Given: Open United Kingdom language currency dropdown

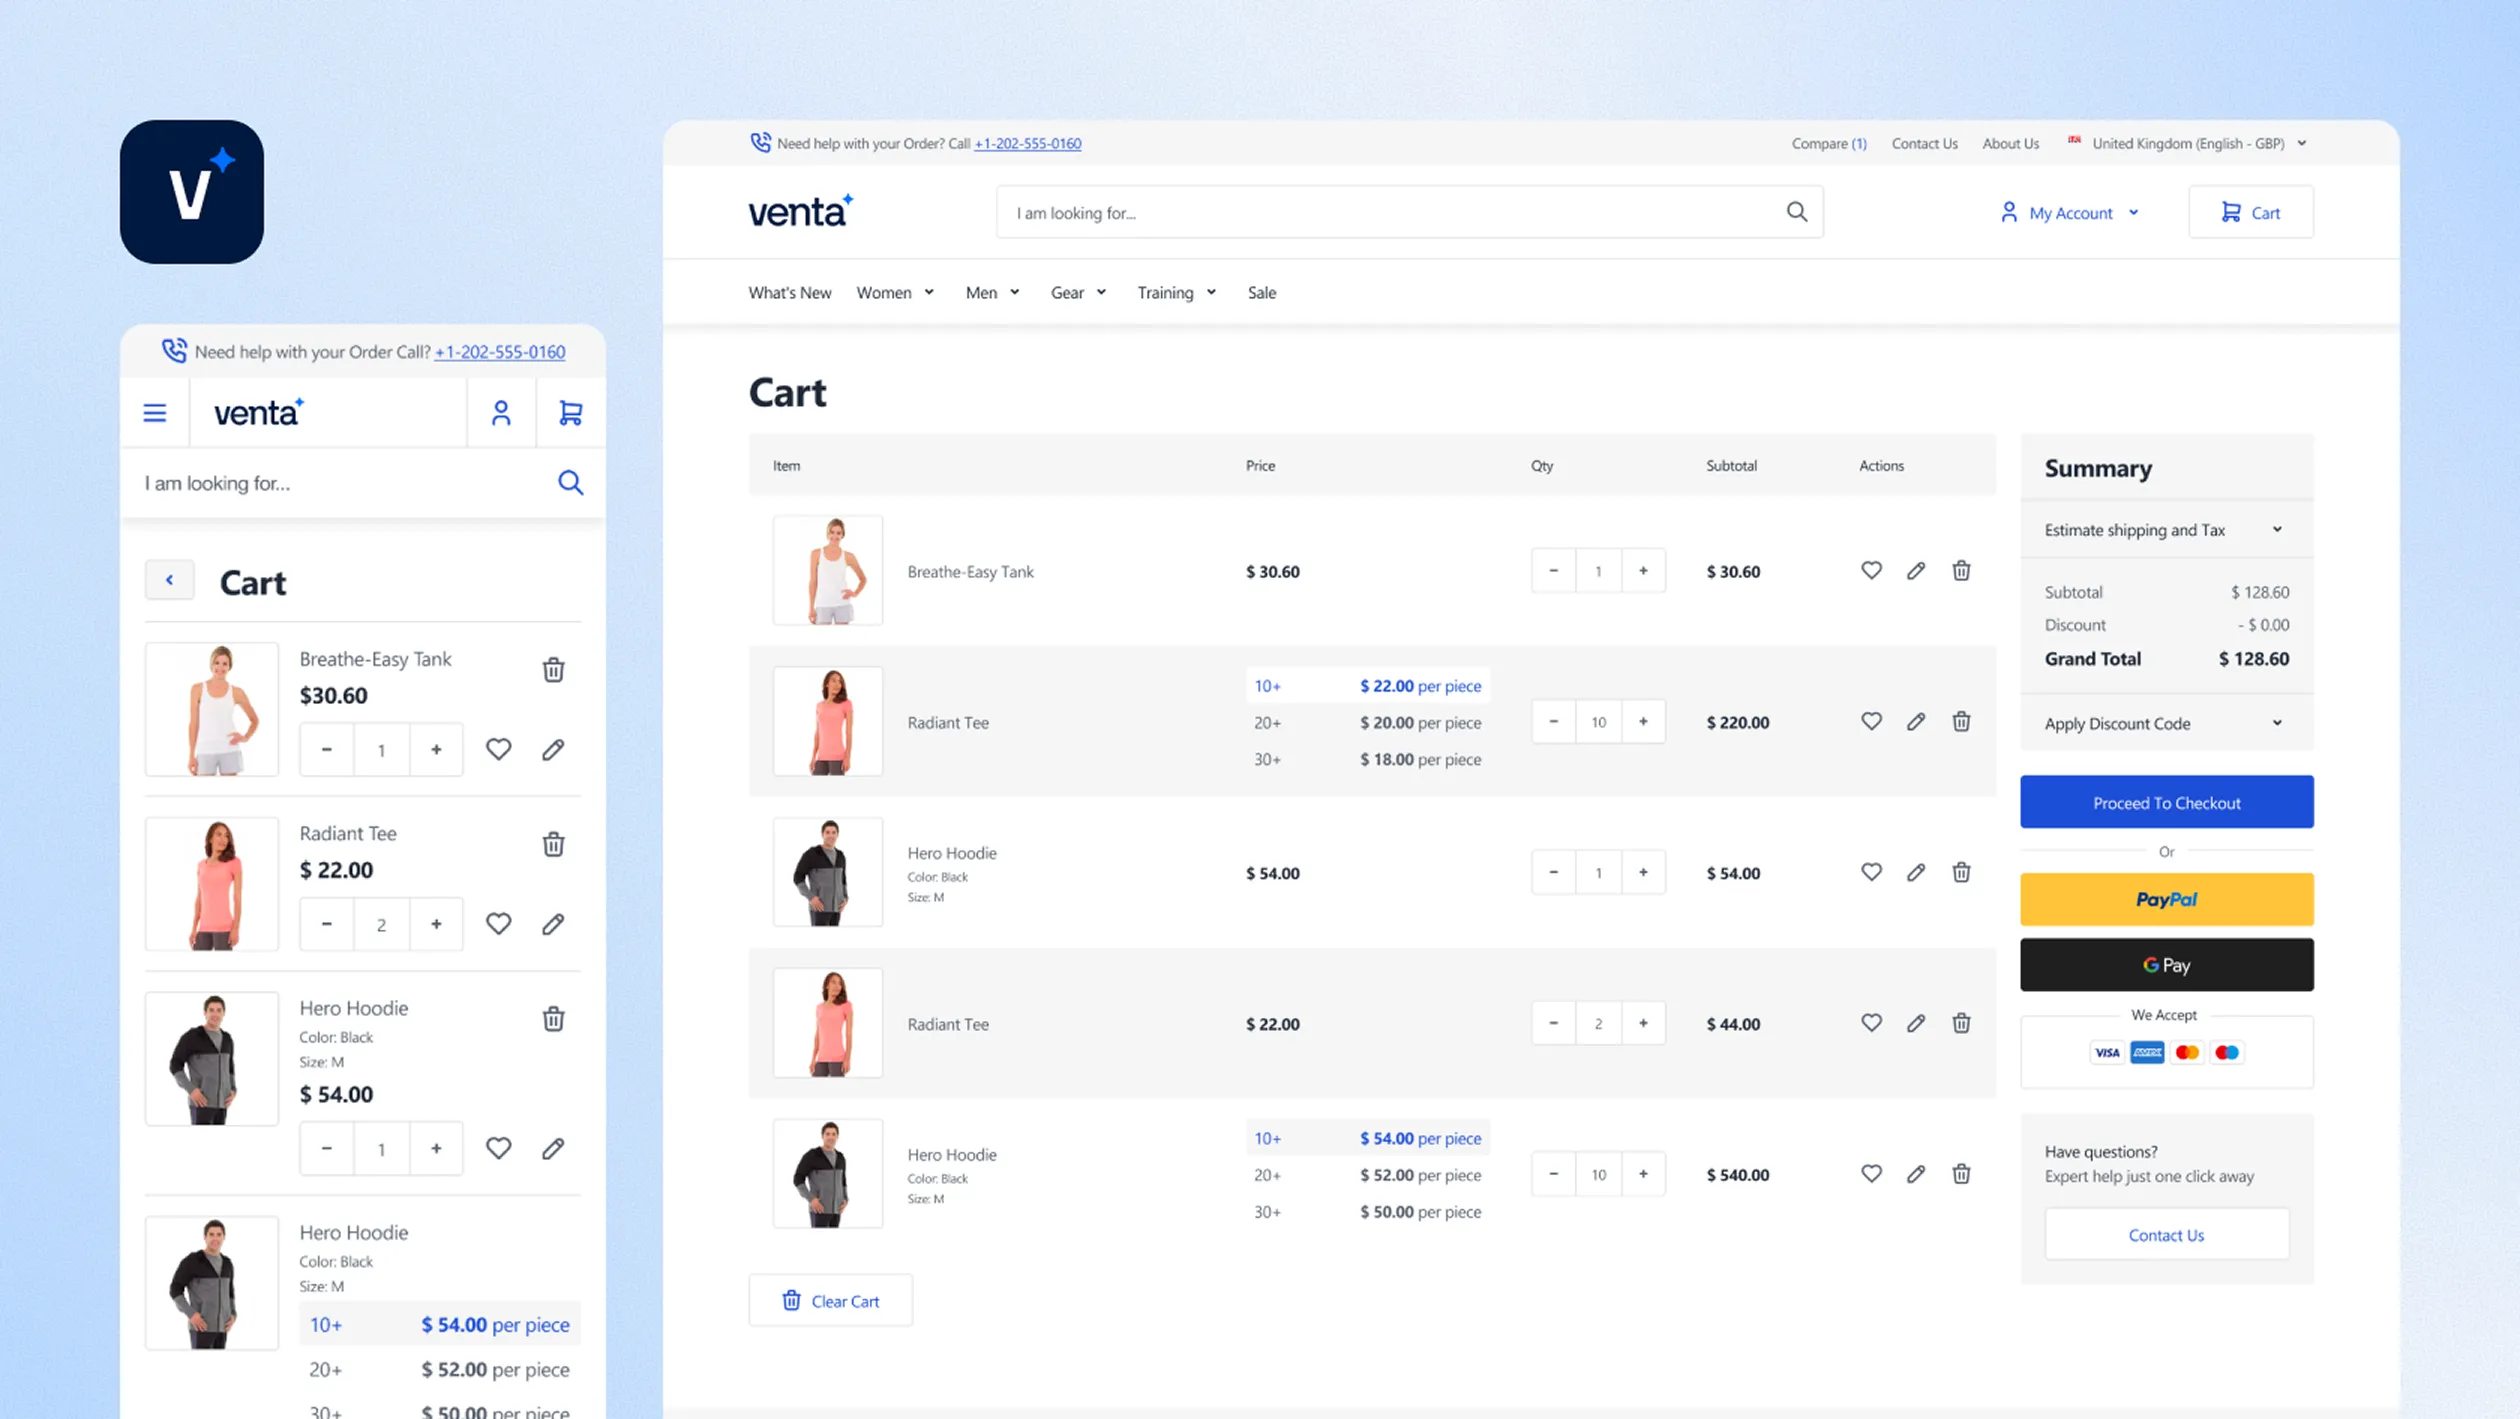Looking at the screenshot, I should click(2188, 143).
